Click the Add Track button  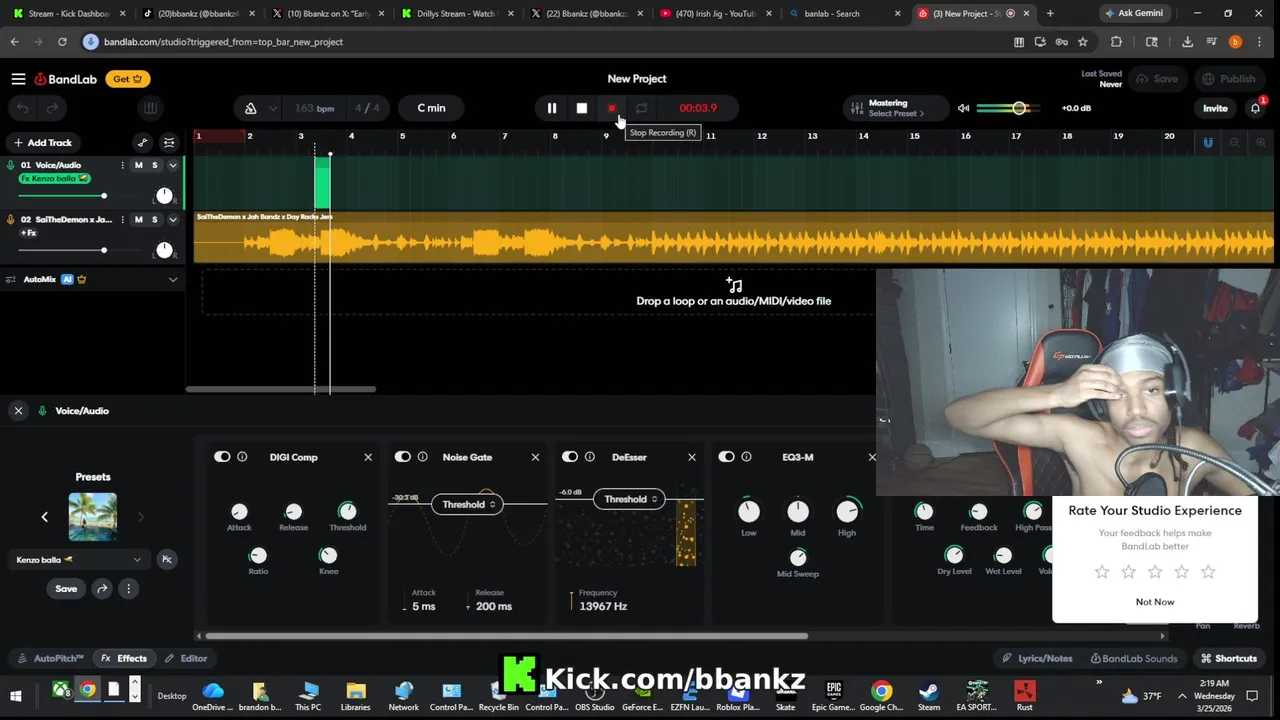click(42, 143)
